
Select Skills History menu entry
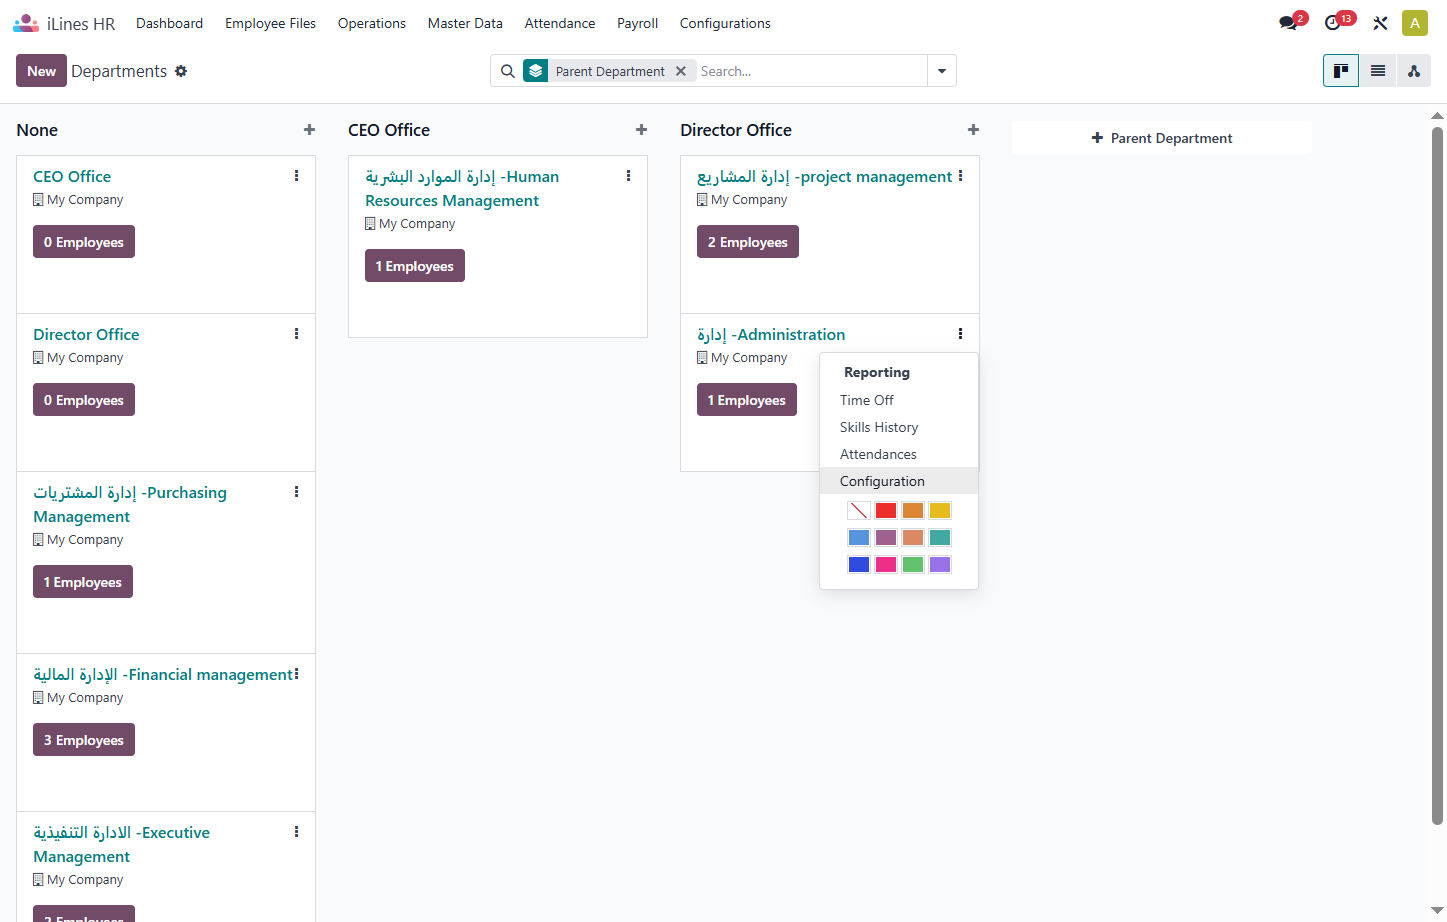tap(899, 427)
